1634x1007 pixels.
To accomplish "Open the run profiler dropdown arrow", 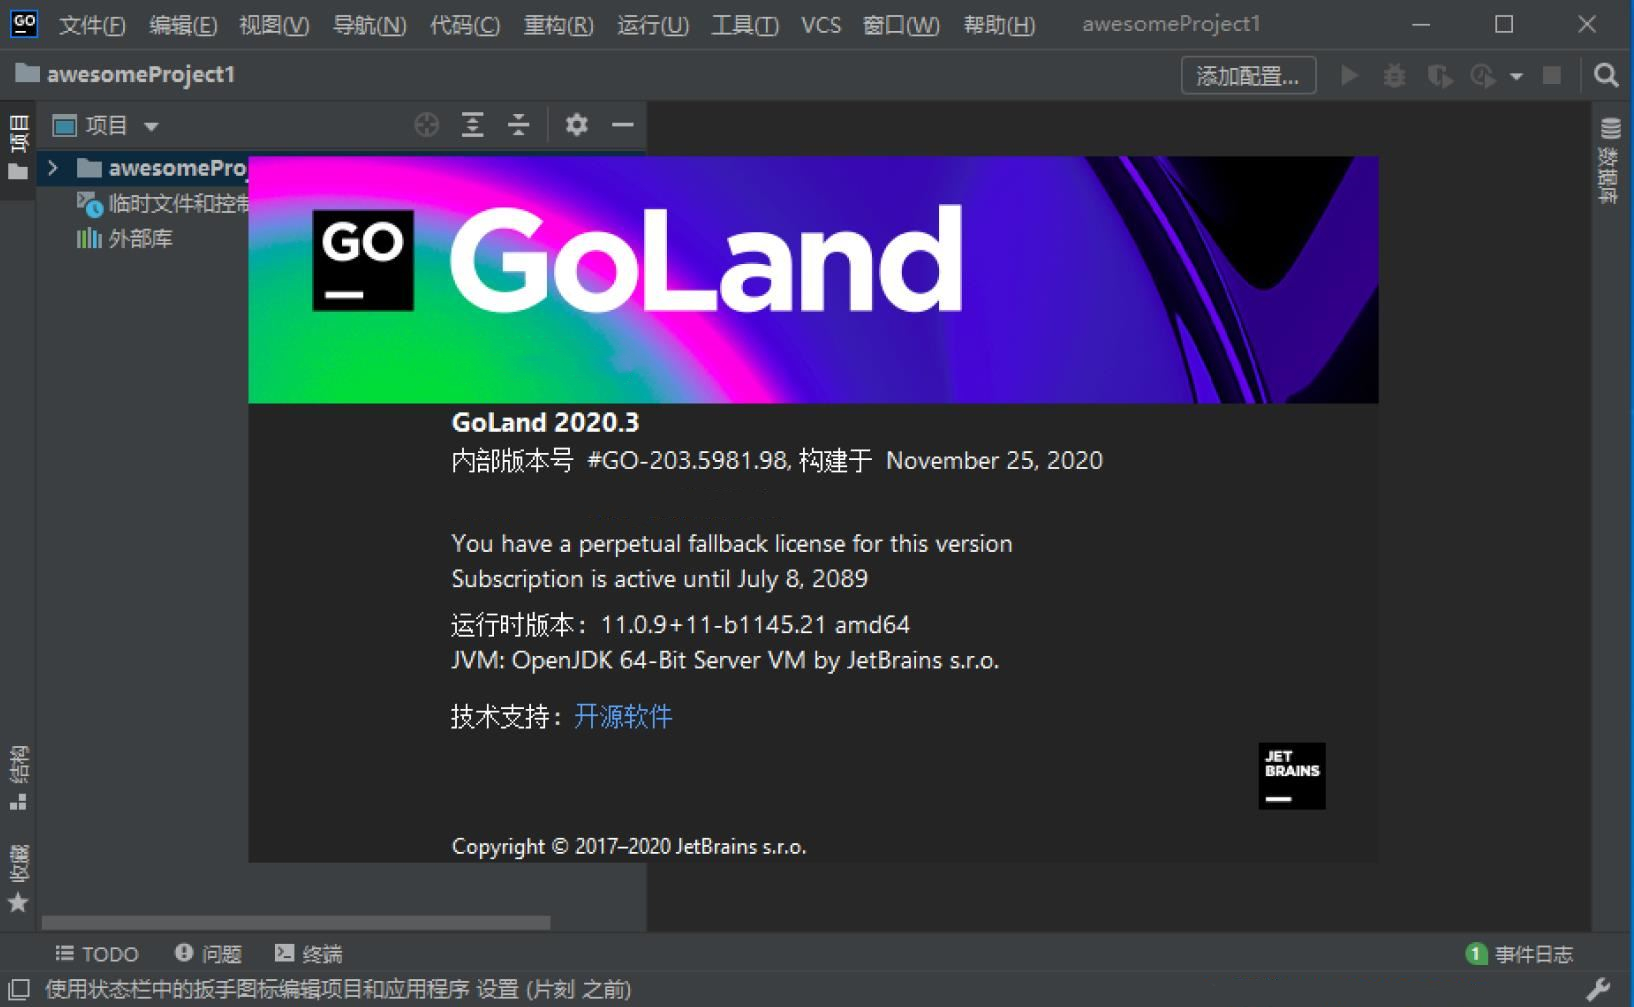I will (1516, 76).
